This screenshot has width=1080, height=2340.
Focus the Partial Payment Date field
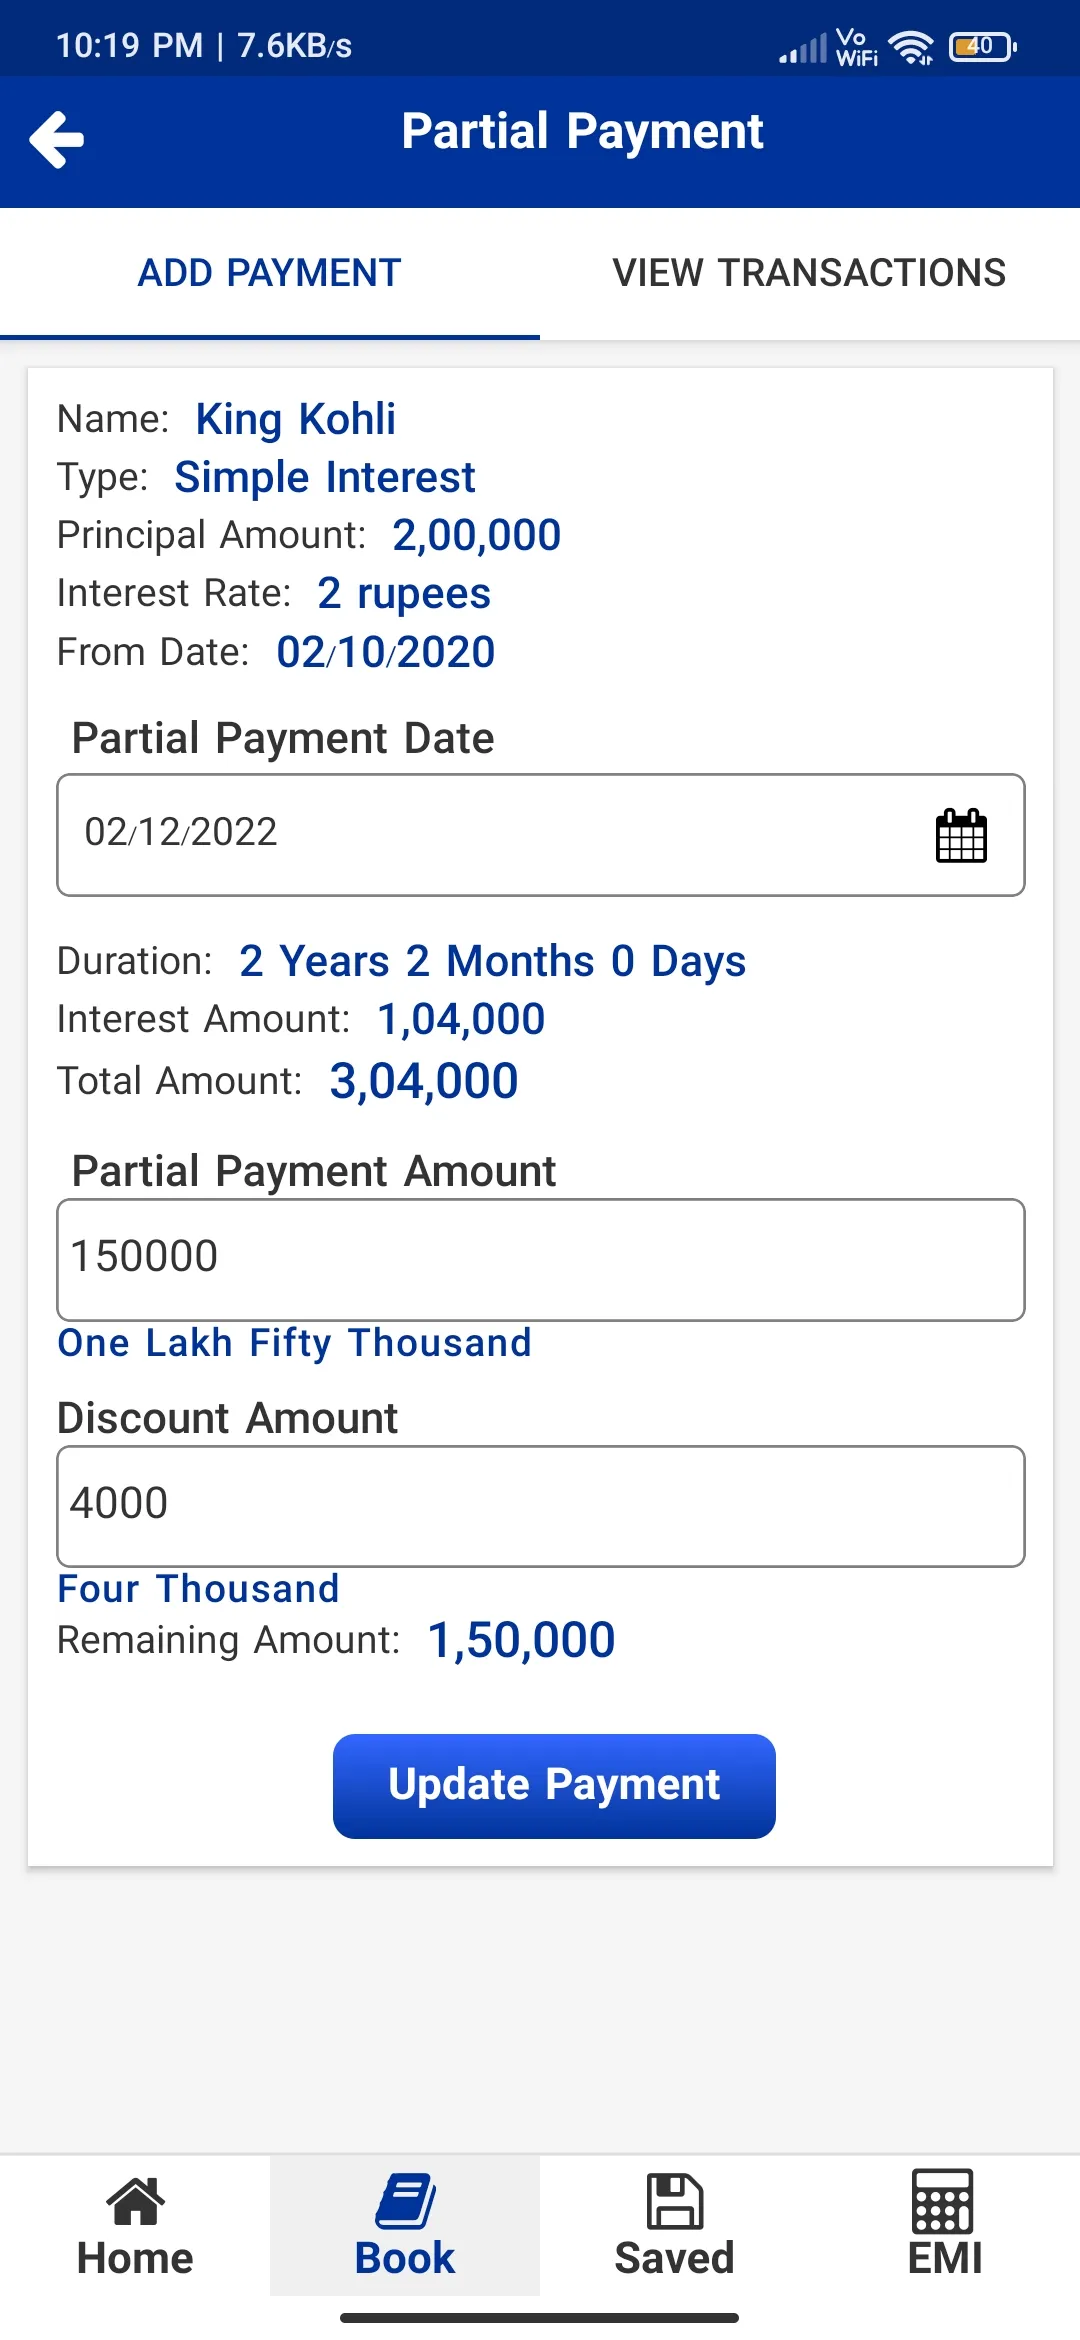[541, 835]
